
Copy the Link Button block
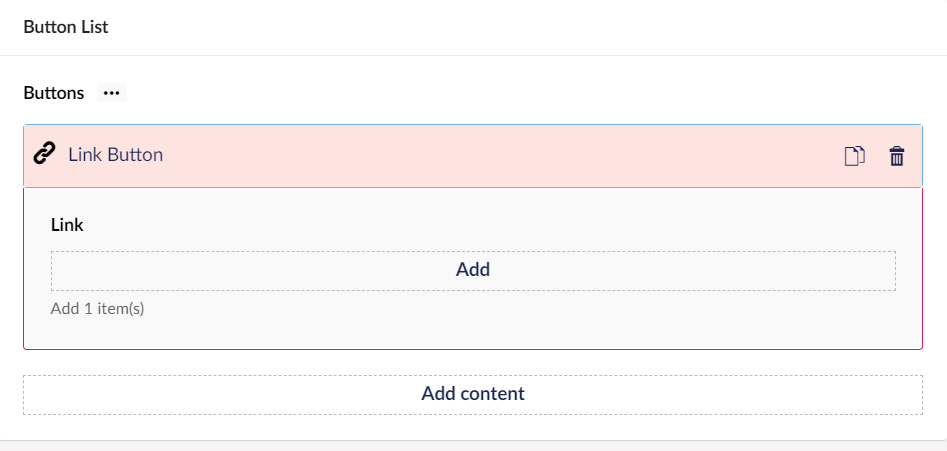pyautogui.click(x=855, y=156)
